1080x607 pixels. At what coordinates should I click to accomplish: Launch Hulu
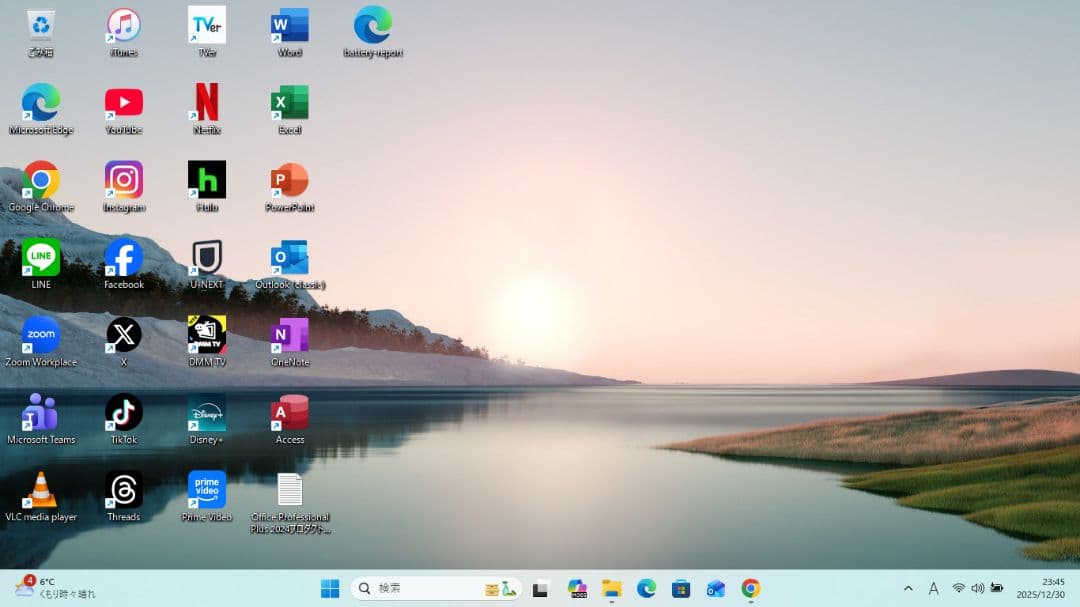point(206,180)
